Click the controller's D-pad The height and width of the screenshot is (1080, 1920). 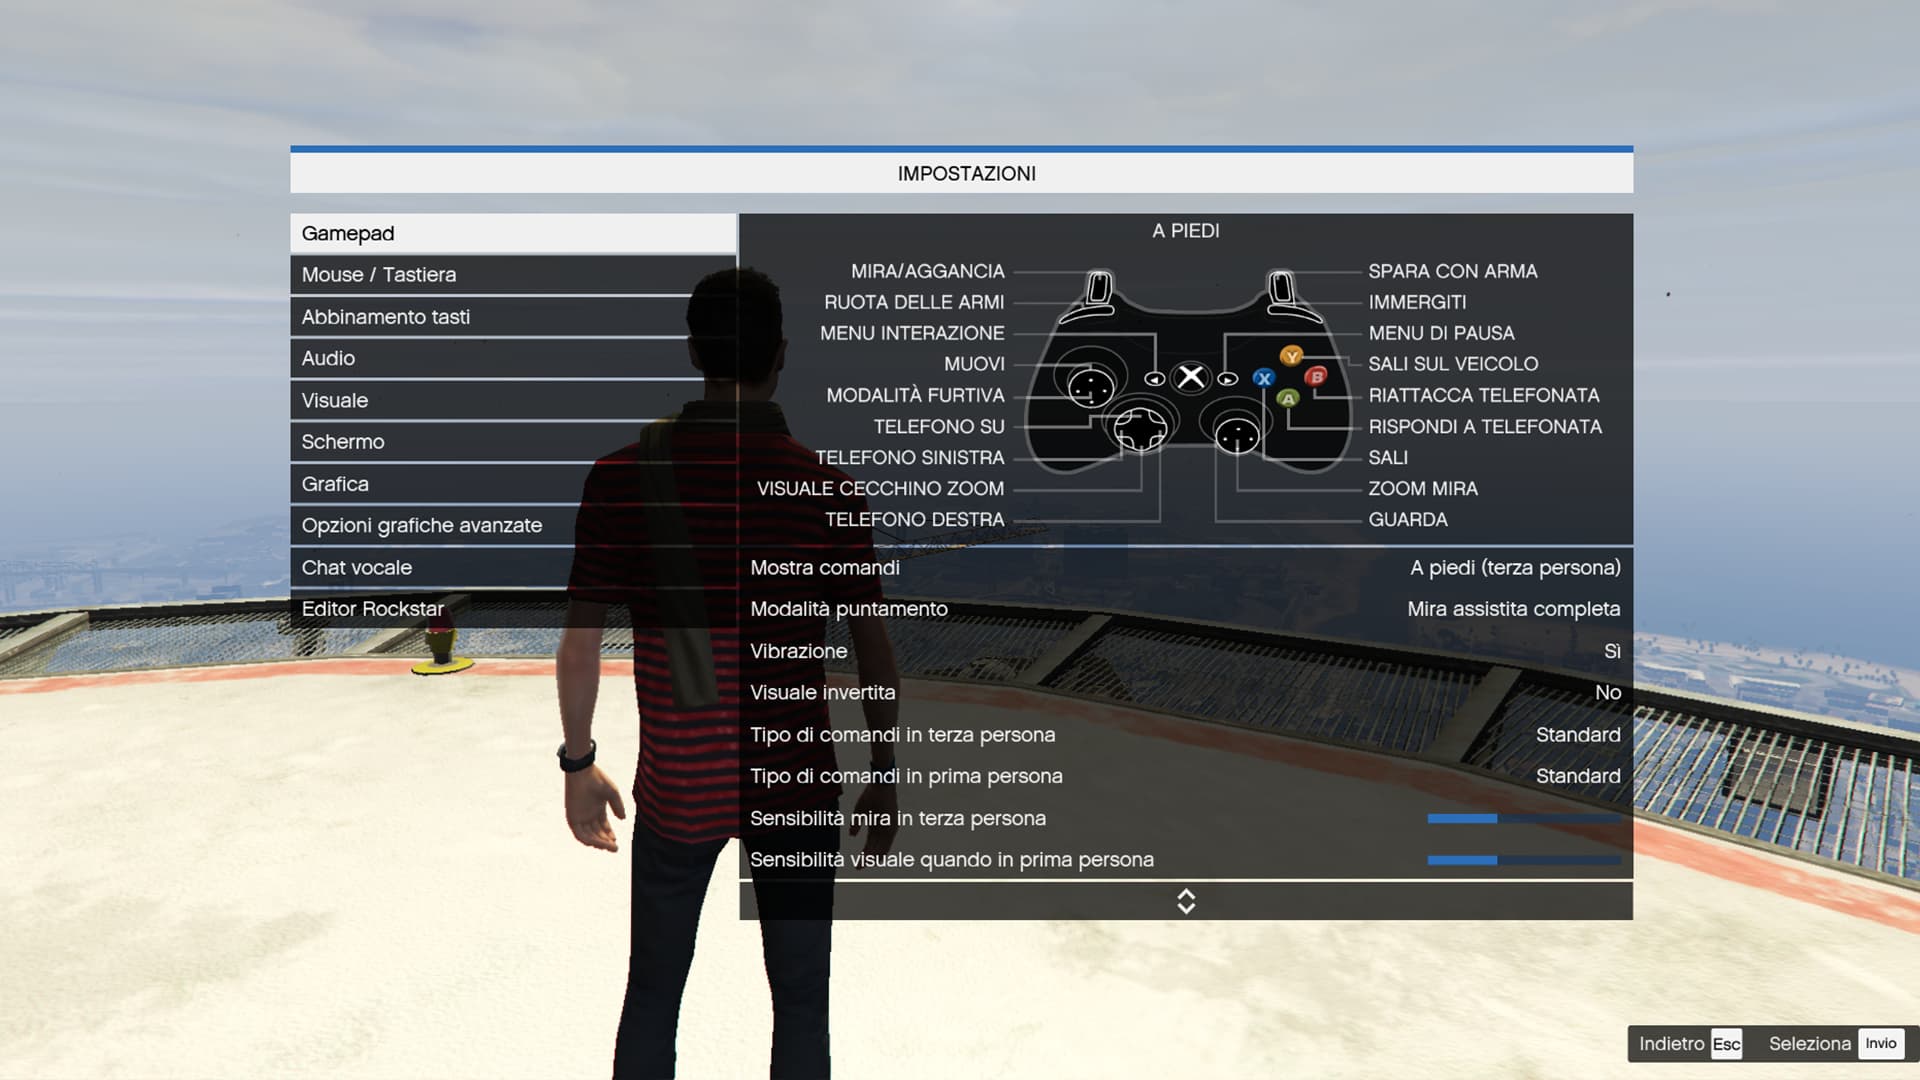point(1140,431)
